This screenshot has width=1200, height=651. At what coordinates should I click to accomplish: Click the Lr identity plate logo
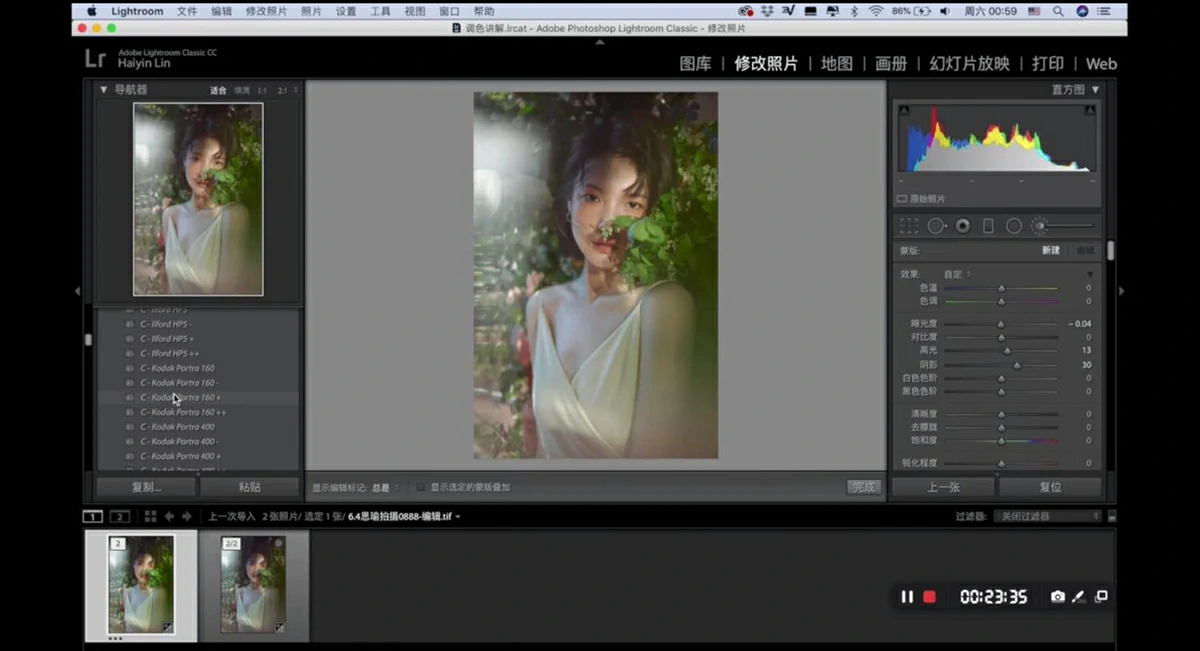[96, 58]
